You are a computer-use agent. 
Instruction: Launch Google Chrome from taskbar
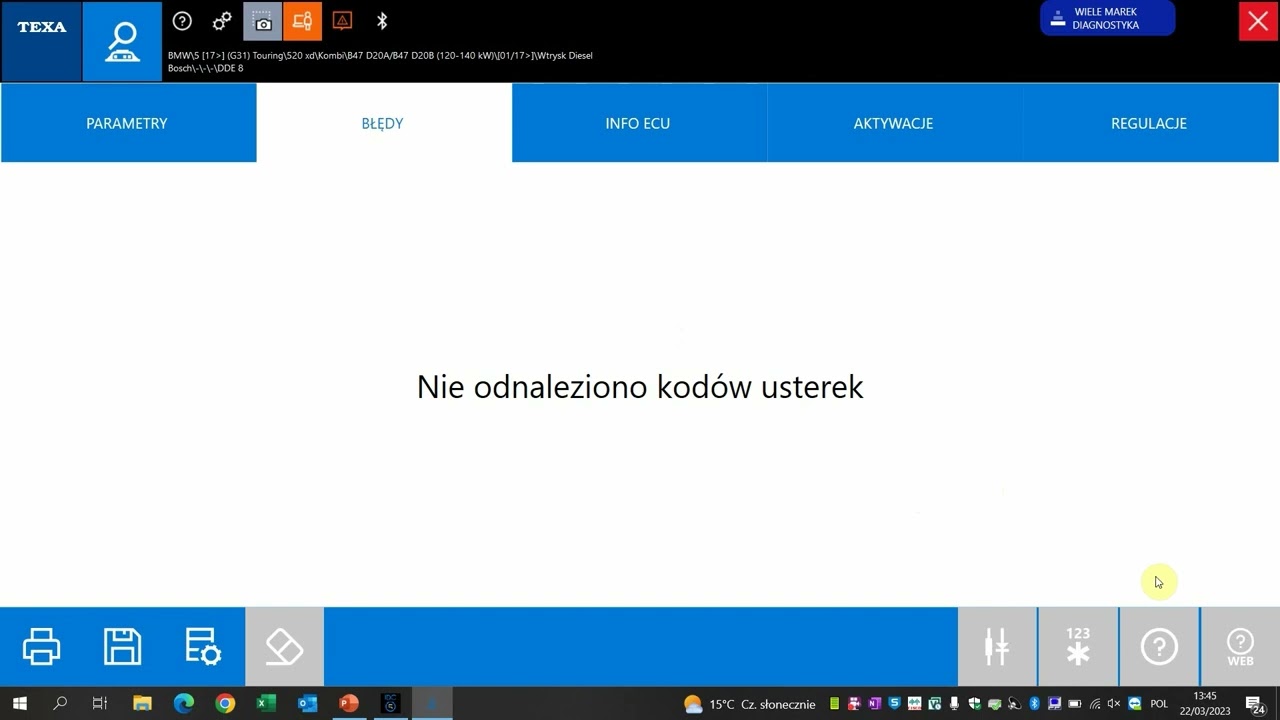click(225, 704)
